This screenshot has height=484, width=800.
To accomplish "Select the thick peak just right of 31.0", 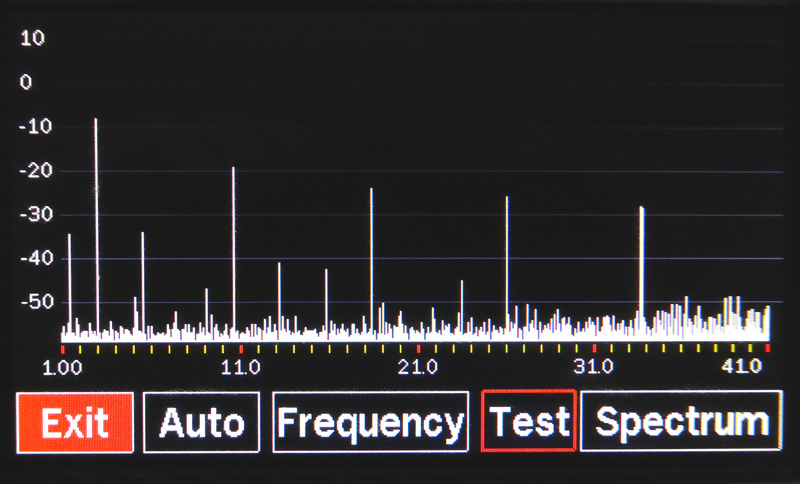I will pyautogui.click(x=641, y=260).
